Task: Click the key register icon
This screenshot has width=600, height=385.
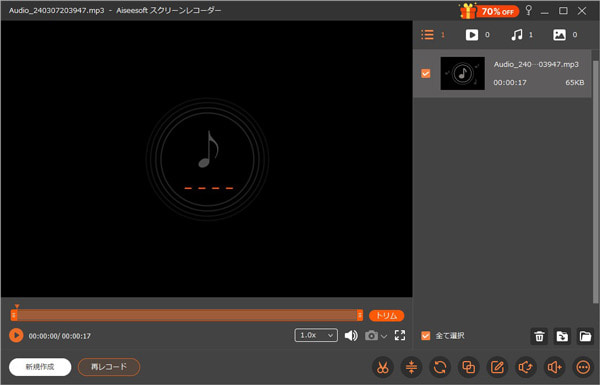Action: [x=528, y=10]
